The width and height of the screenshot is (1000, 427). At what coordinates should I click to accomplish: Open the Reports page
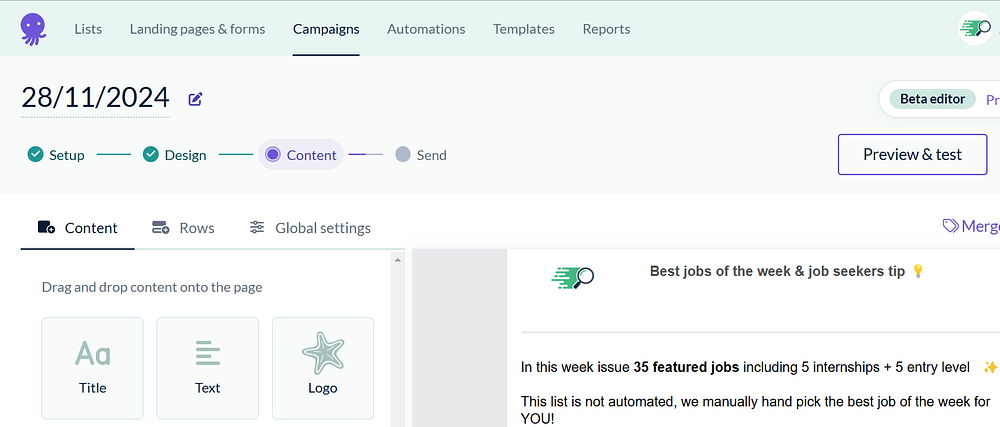click(606, 29)
